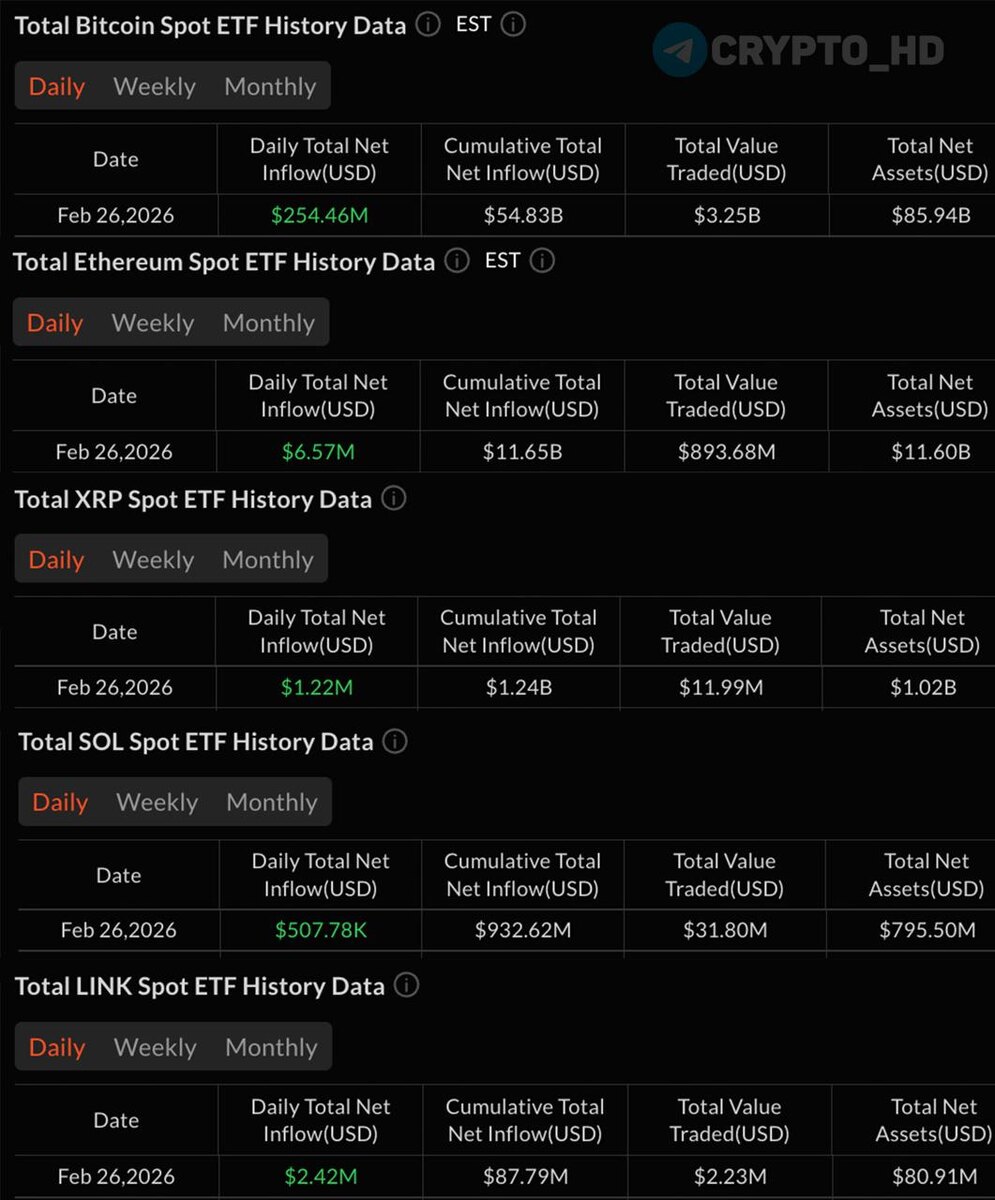Show Weekly view for XRP ETF

[x=153, y=560]
